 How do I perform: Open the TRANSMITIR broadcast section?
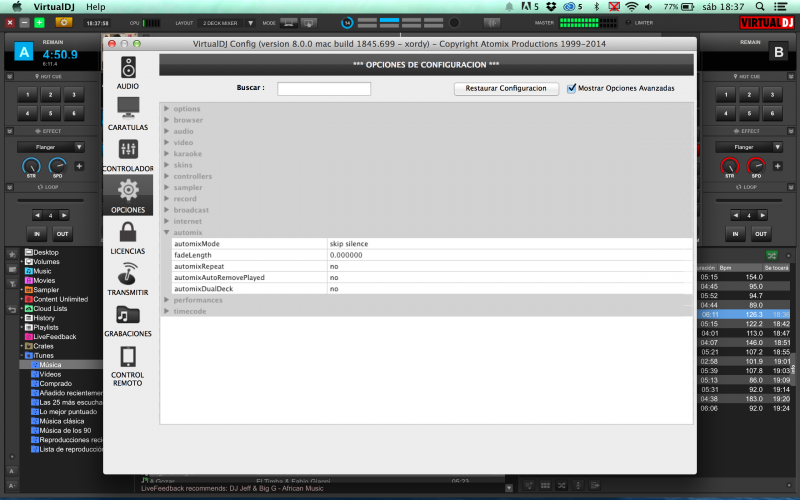pyautogui.click(x=128, y=279)
